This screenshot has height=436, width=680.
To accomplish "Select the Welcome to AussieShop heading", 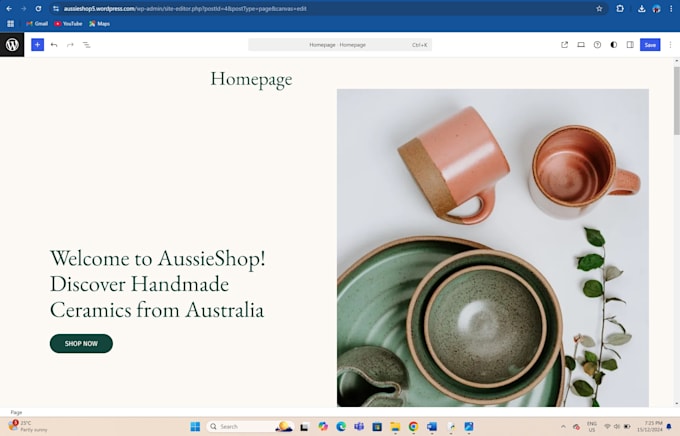I will (157, 284).
